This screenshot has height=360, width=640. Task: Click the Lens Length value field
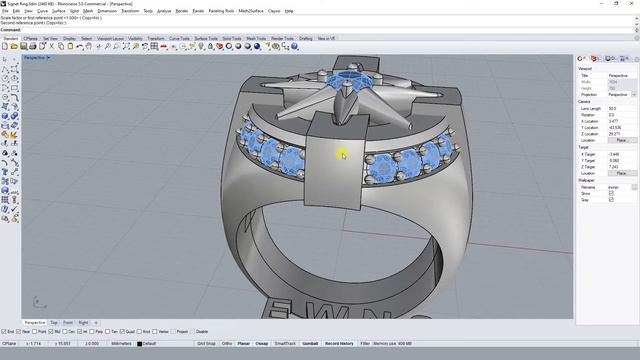point(622,109)
